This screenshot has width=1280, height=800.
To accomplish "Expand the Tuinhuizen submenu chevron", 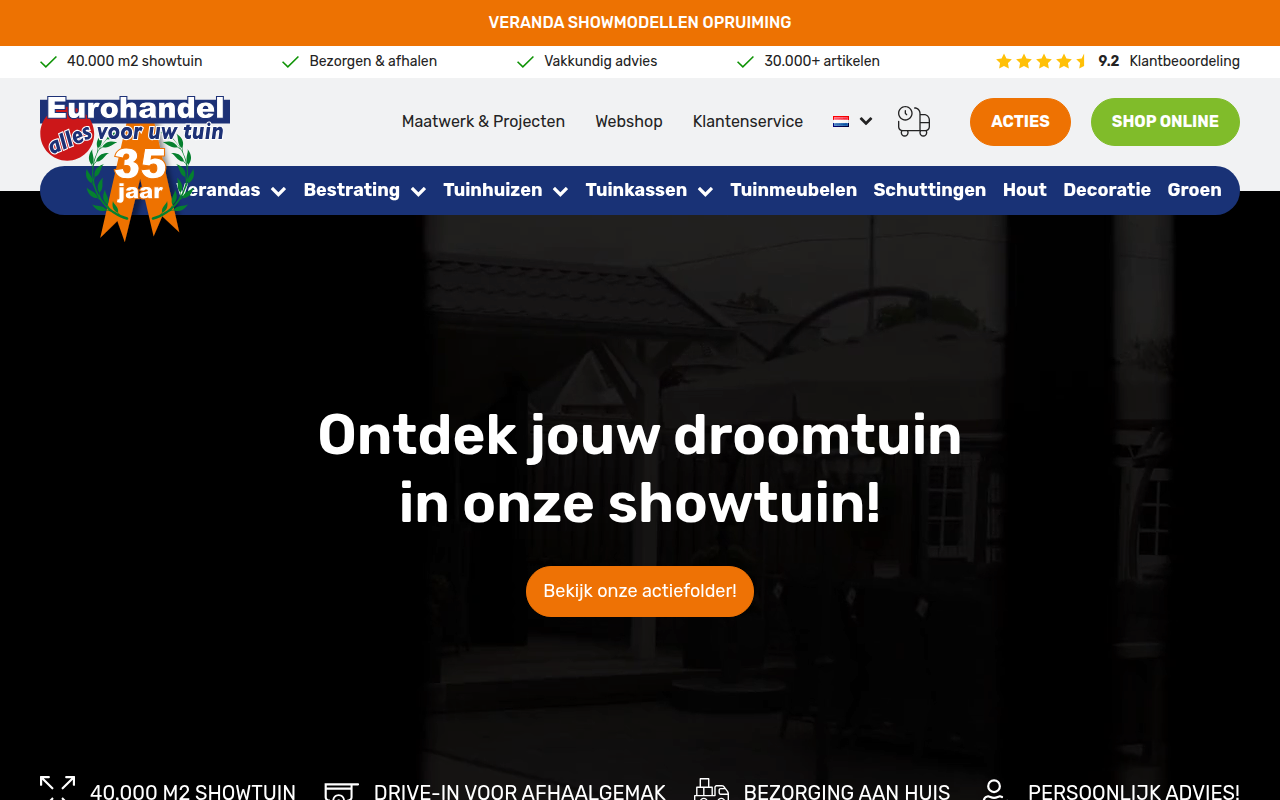I will pyautogui.click(x=560, y=191).
